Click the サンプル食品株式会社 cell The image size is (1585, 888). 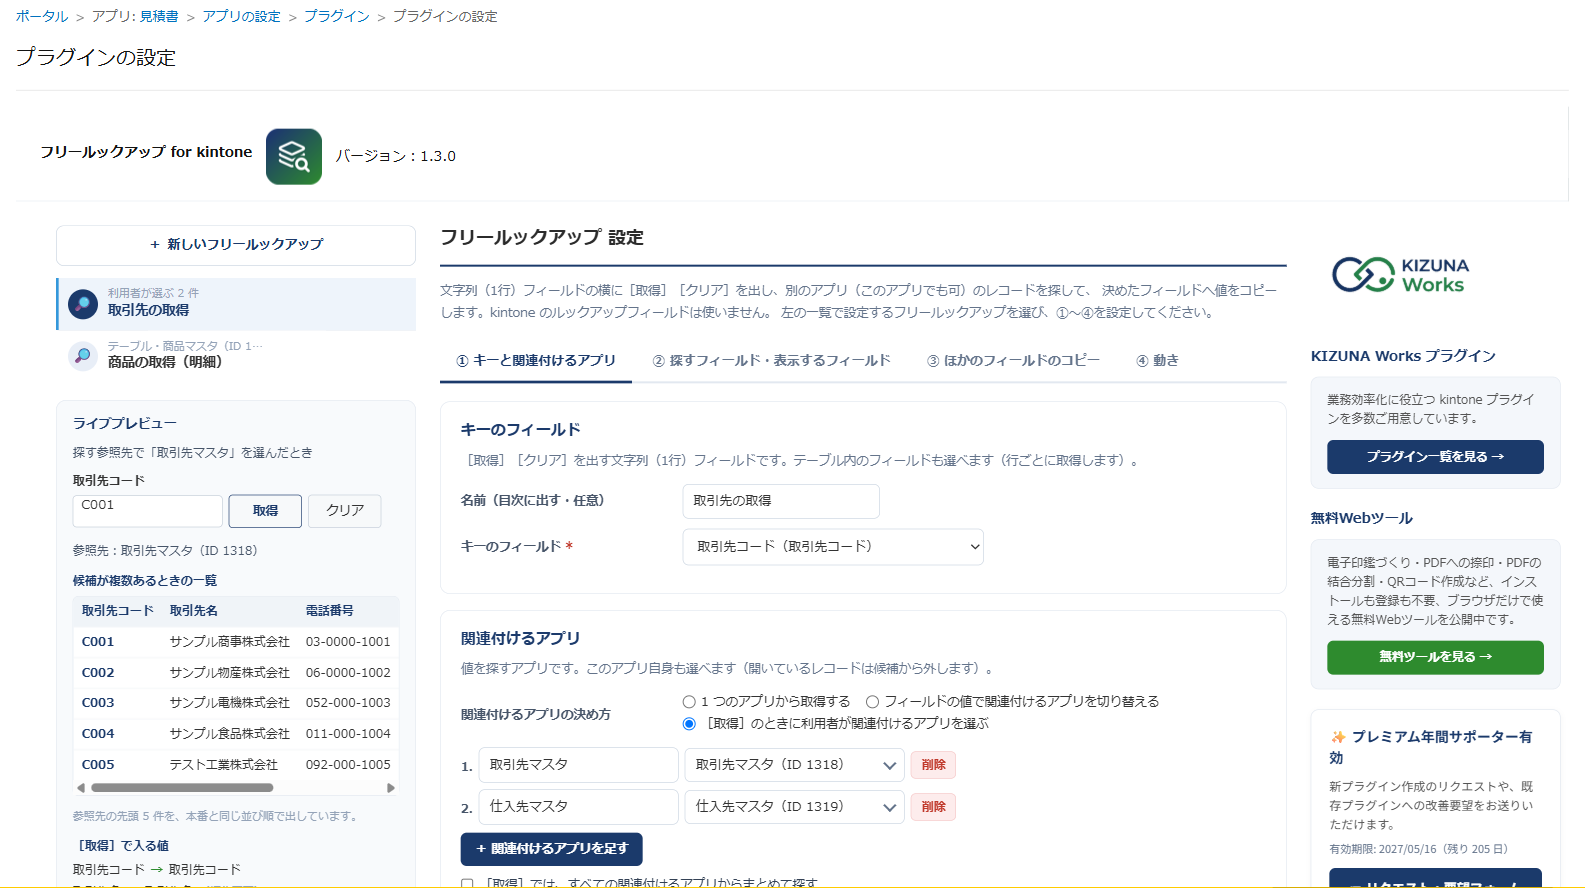[x=229, y=734]
